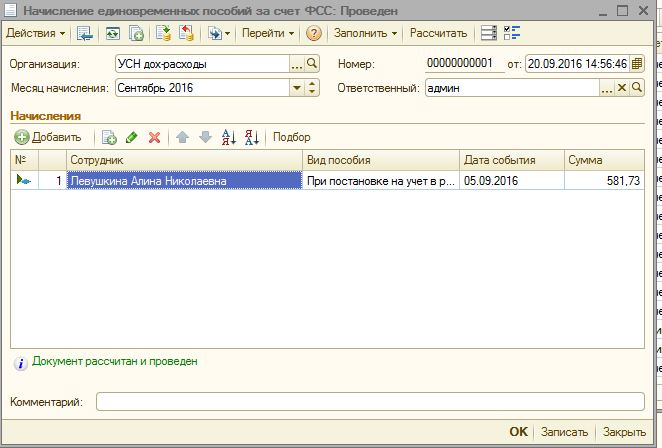Click the green Add row icon
Screen dimensions: 662x448
[21, 137]
